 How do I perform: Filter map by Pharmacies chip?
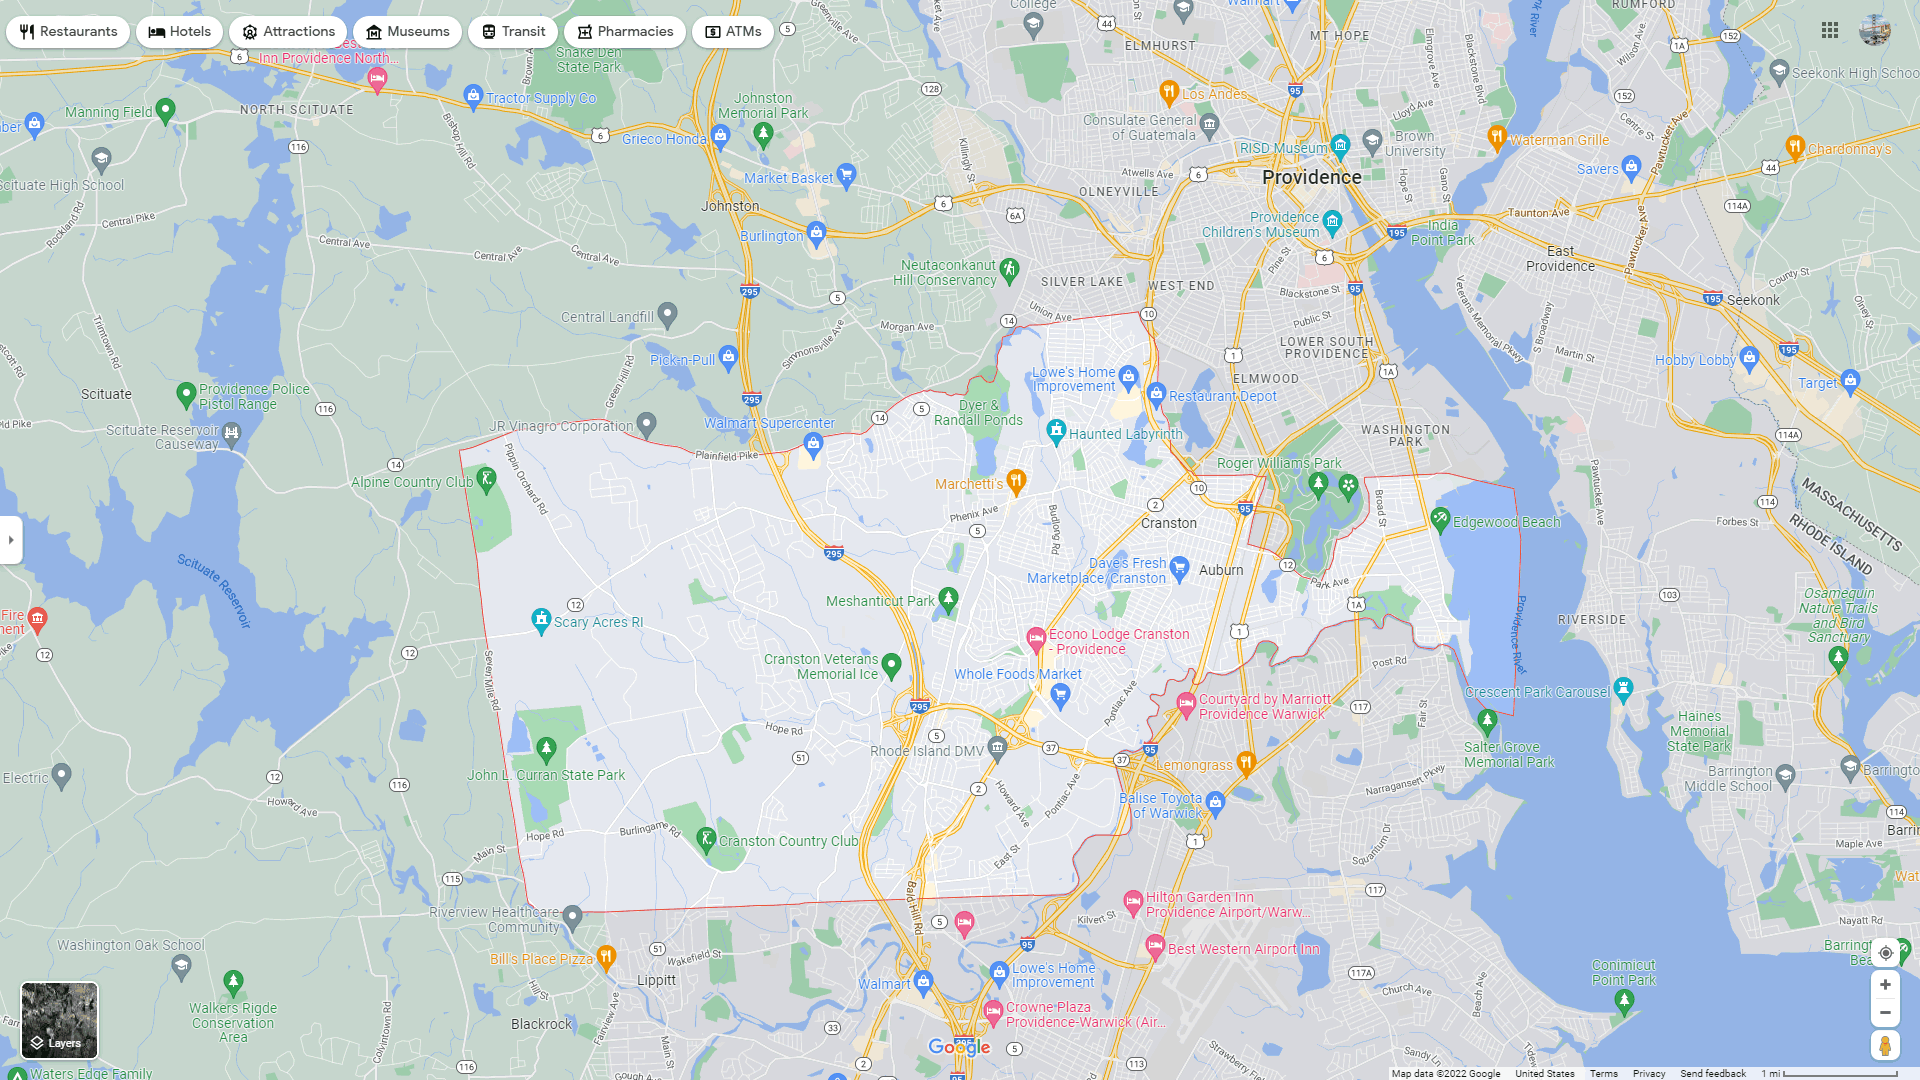point(625,32)
